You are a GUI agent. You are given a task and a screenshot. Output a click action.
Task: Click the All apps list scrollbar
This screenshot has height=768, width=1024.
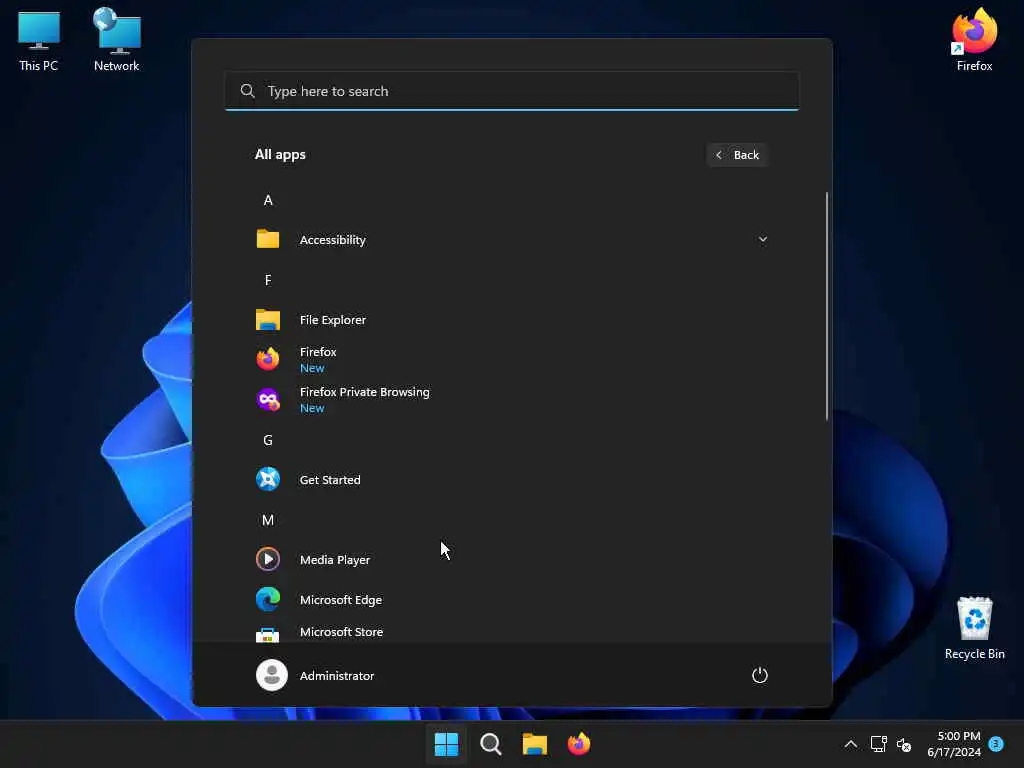(x=827, y=306)
